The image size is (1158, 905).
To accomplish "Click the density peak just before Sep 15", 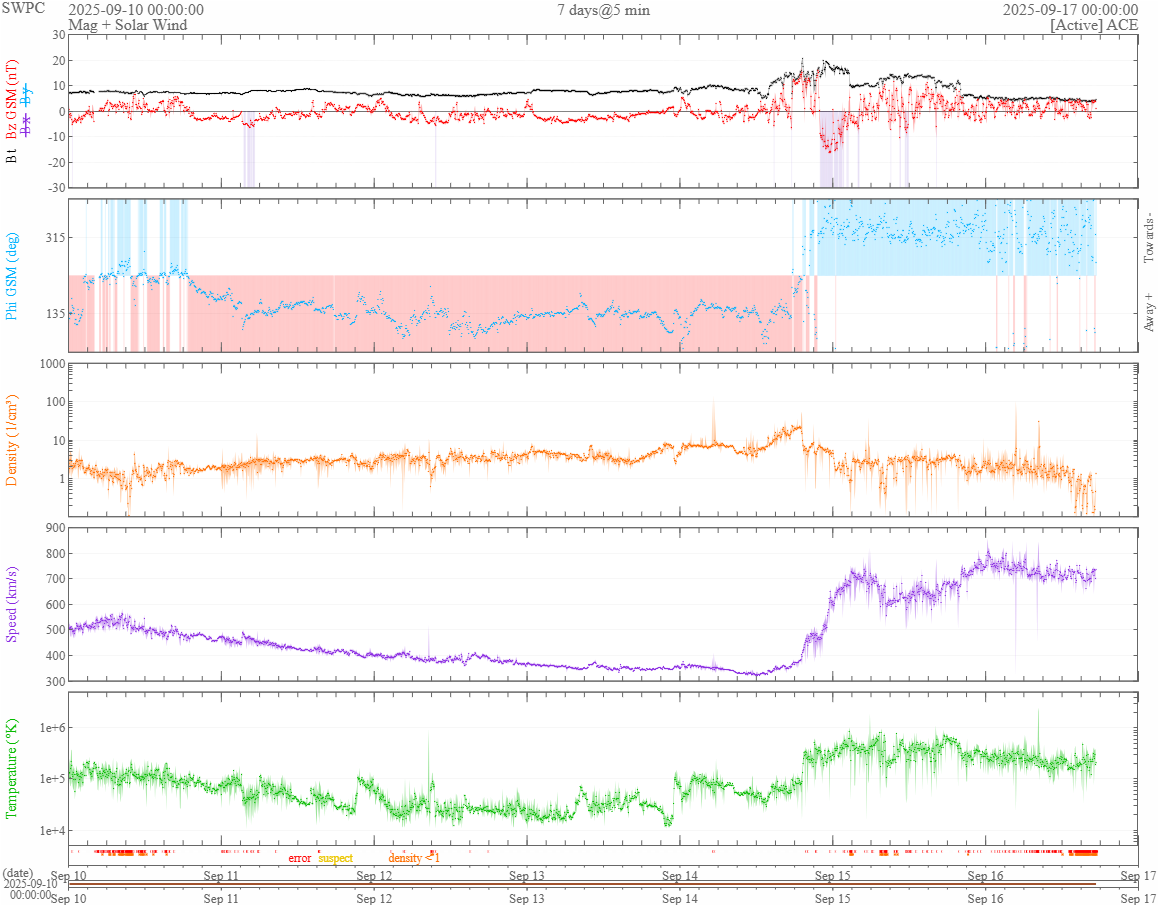I will (798, 427).
